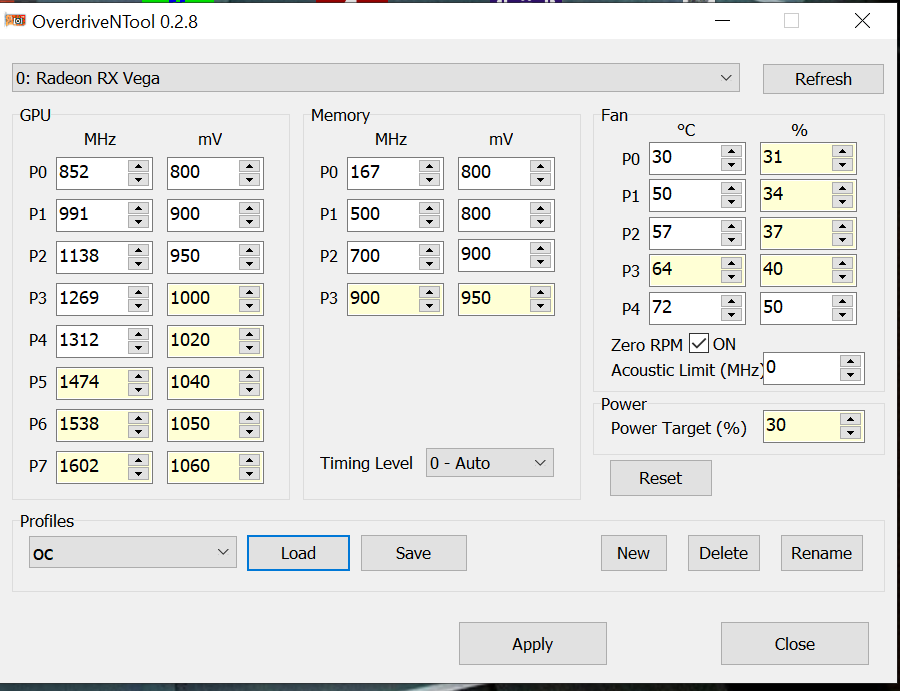The height and width of the screenshot is (691, 900).
Task: Click the Delete profile button
Action: tap(723, 553)
